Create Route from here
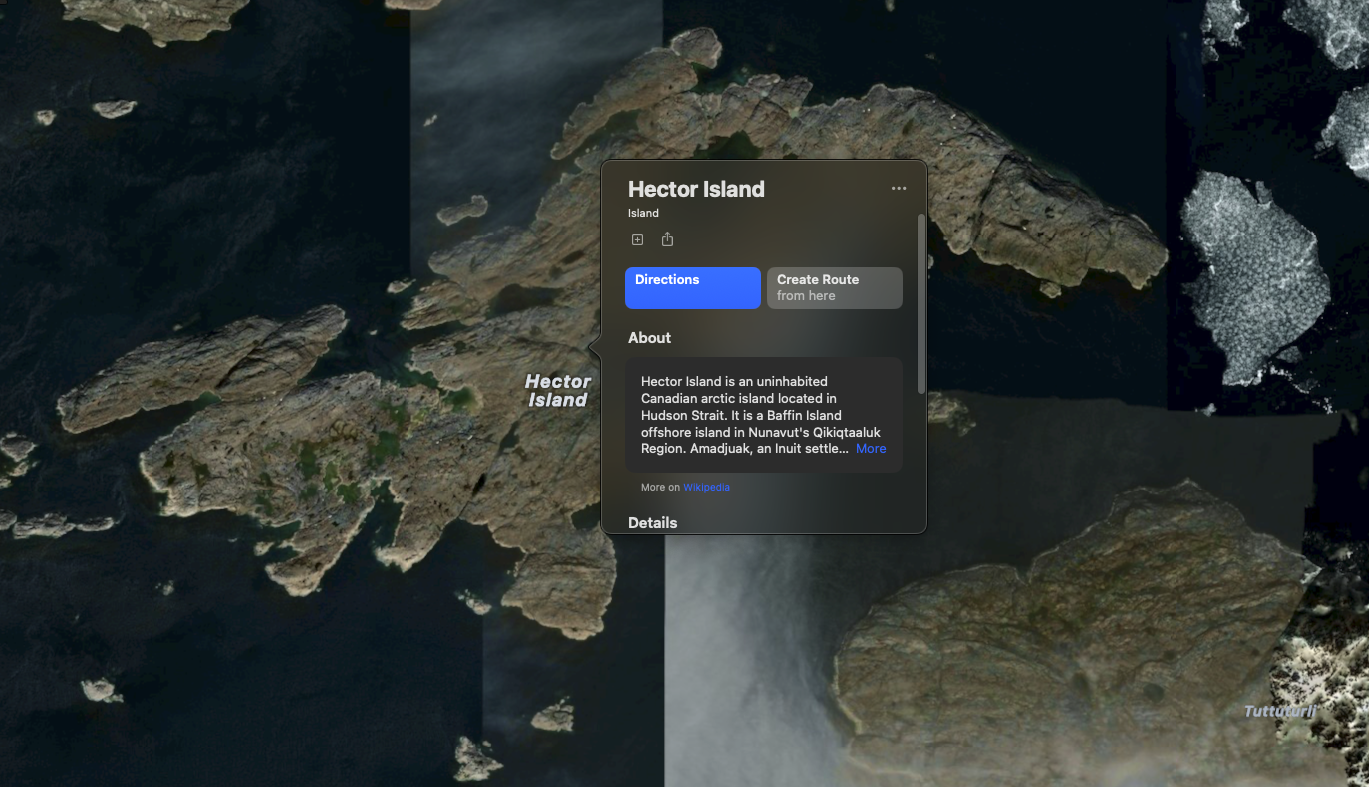Viewport: 1369px width, 787px height. 835,288
